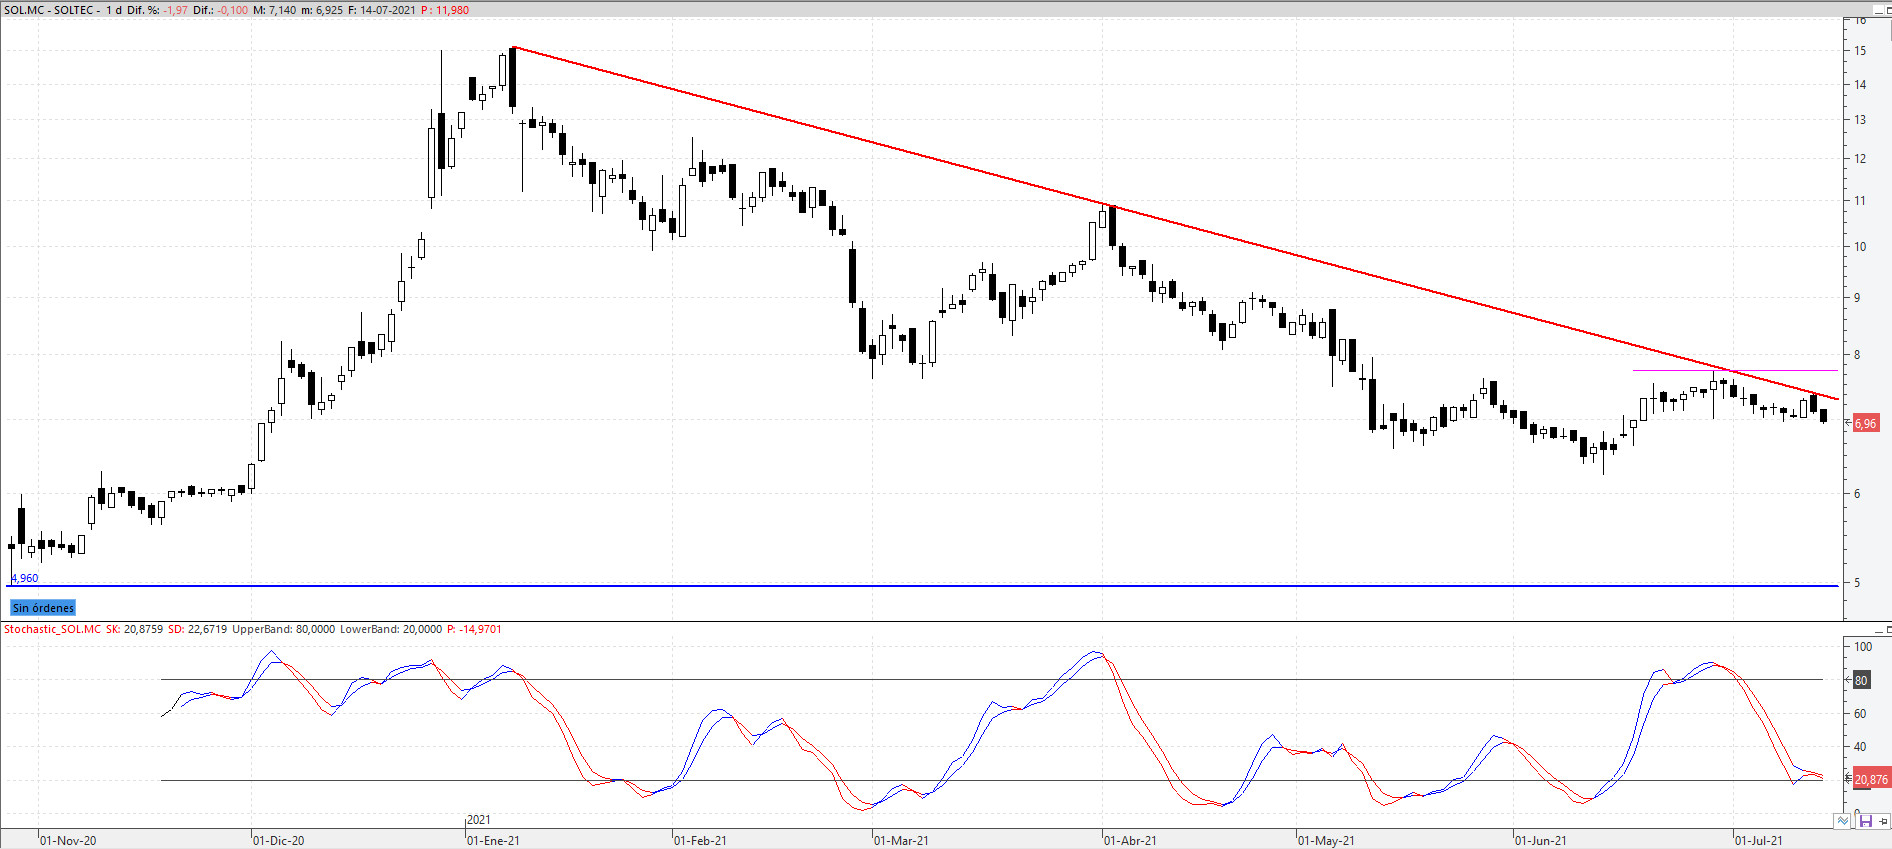Click the 20,876 stochastic value tag

click(x=1871, y=779)
